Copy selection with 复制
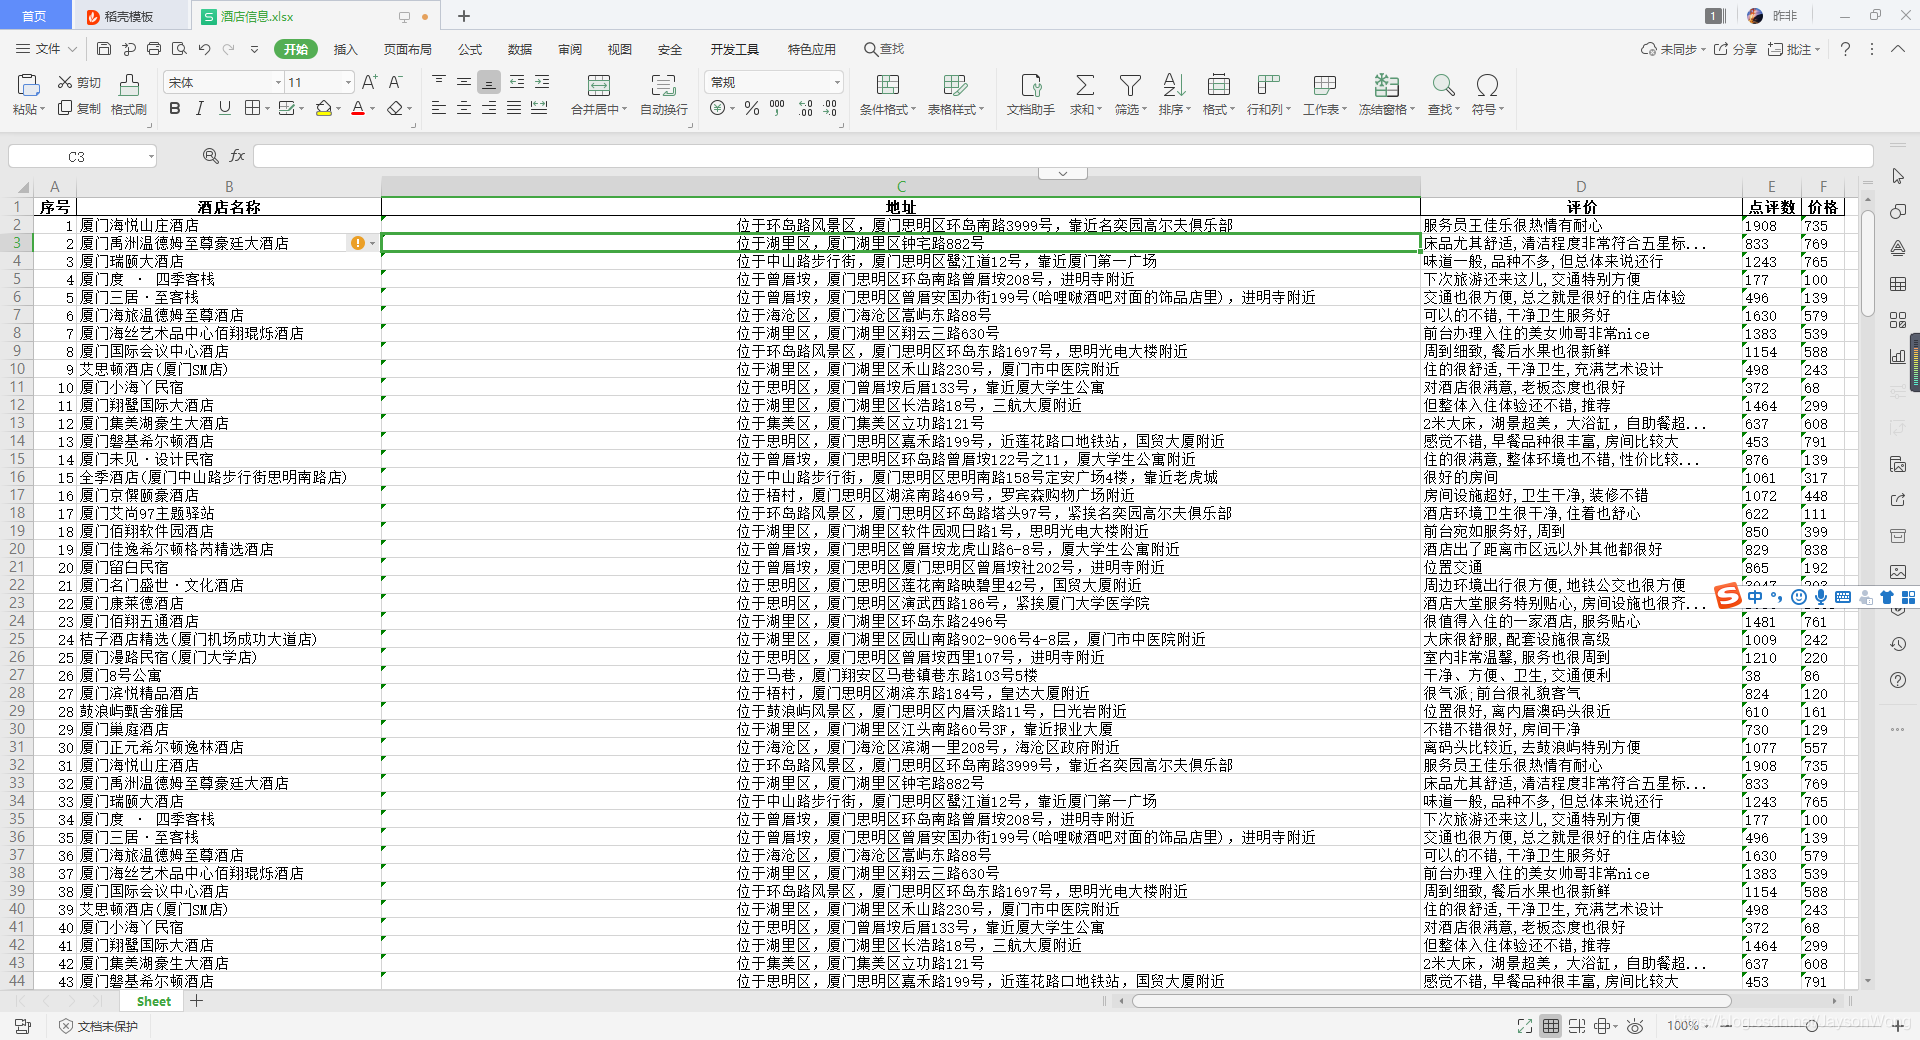Screen dimensions: 1920x1040 click(x=79, y=108)
